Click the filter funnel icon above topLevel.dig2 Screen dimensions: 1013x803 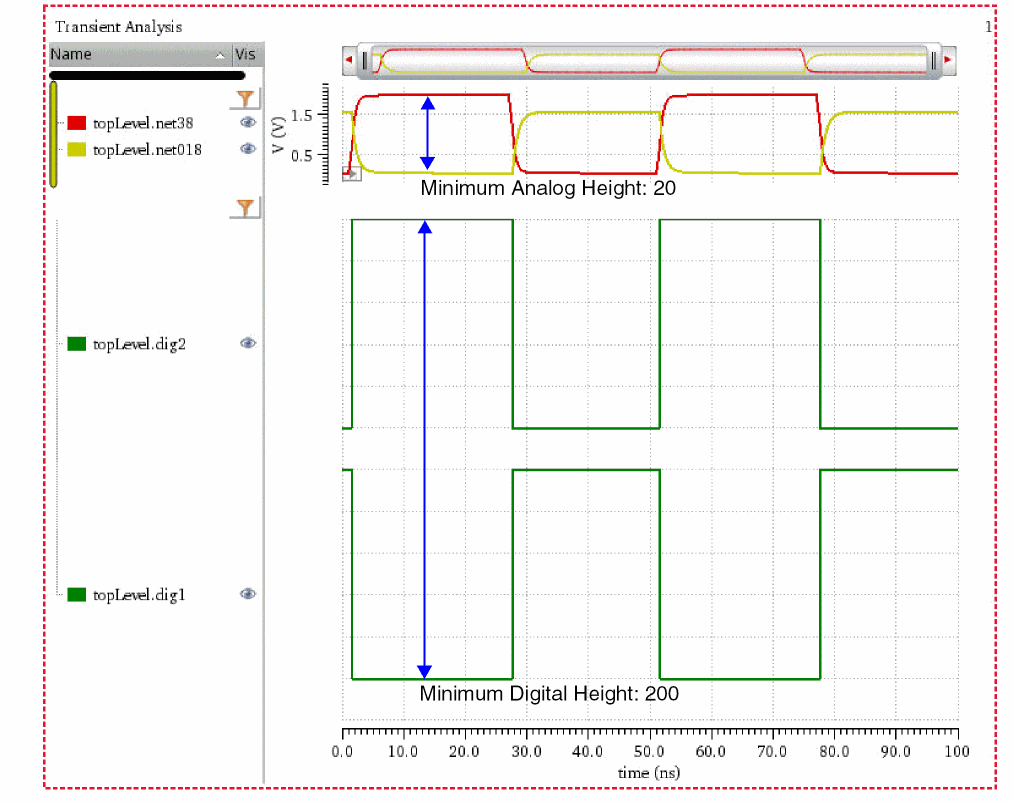[245, 208]
